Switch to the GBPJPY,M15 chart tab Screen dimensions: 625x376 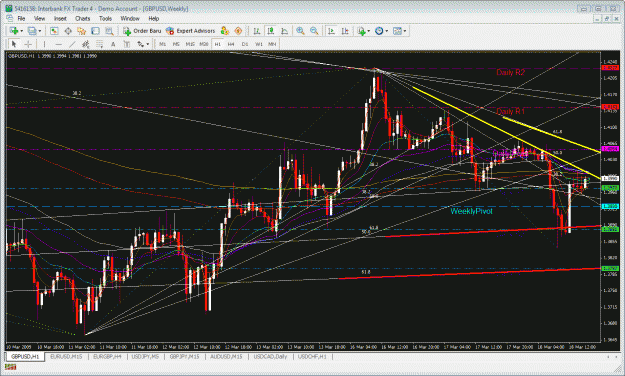pyautogui.click(x=185, y=356)
